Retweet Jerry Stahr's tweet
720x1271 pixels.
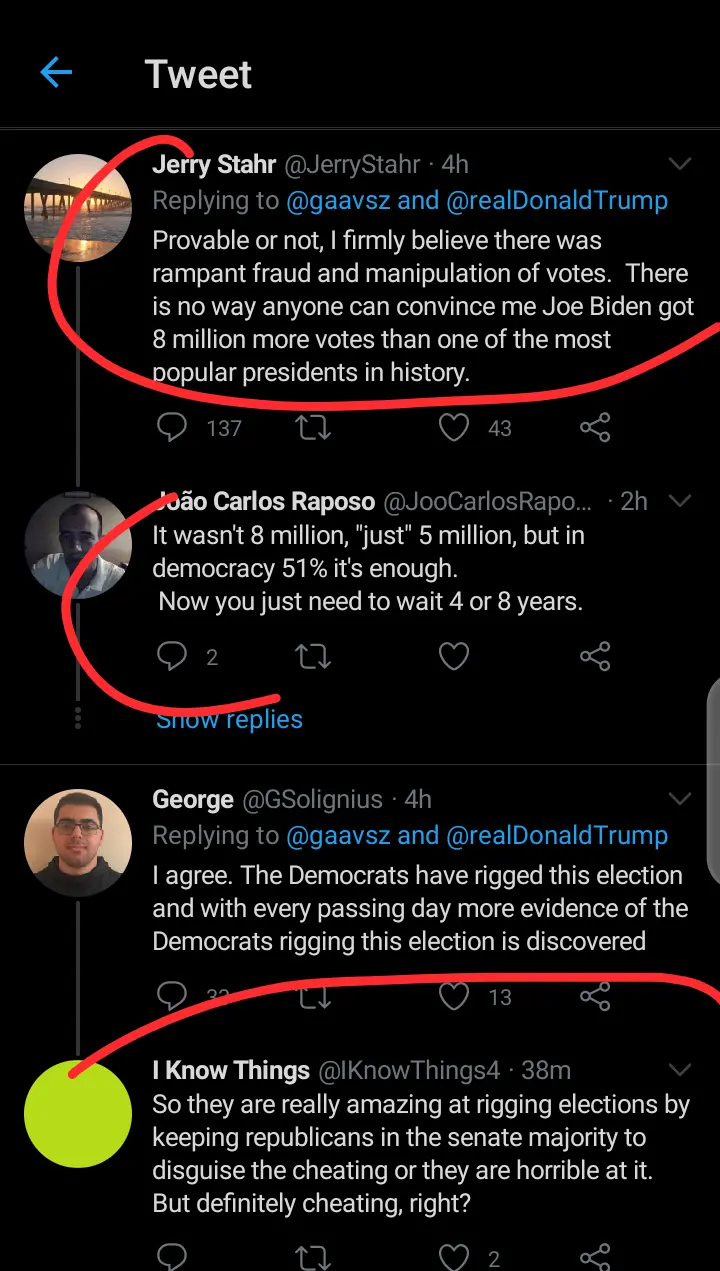pyautogui.click(x=314, y=428)
